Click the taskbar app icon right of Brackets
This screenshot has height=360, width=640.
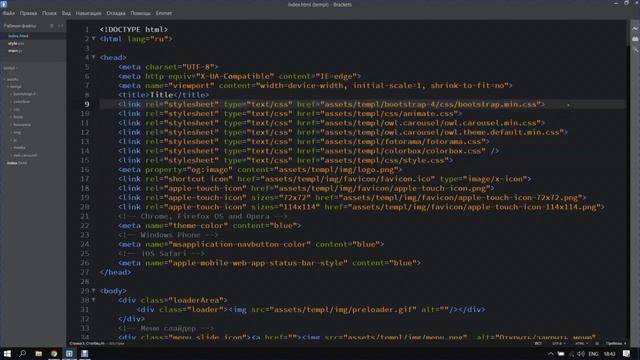click(84, 353)
